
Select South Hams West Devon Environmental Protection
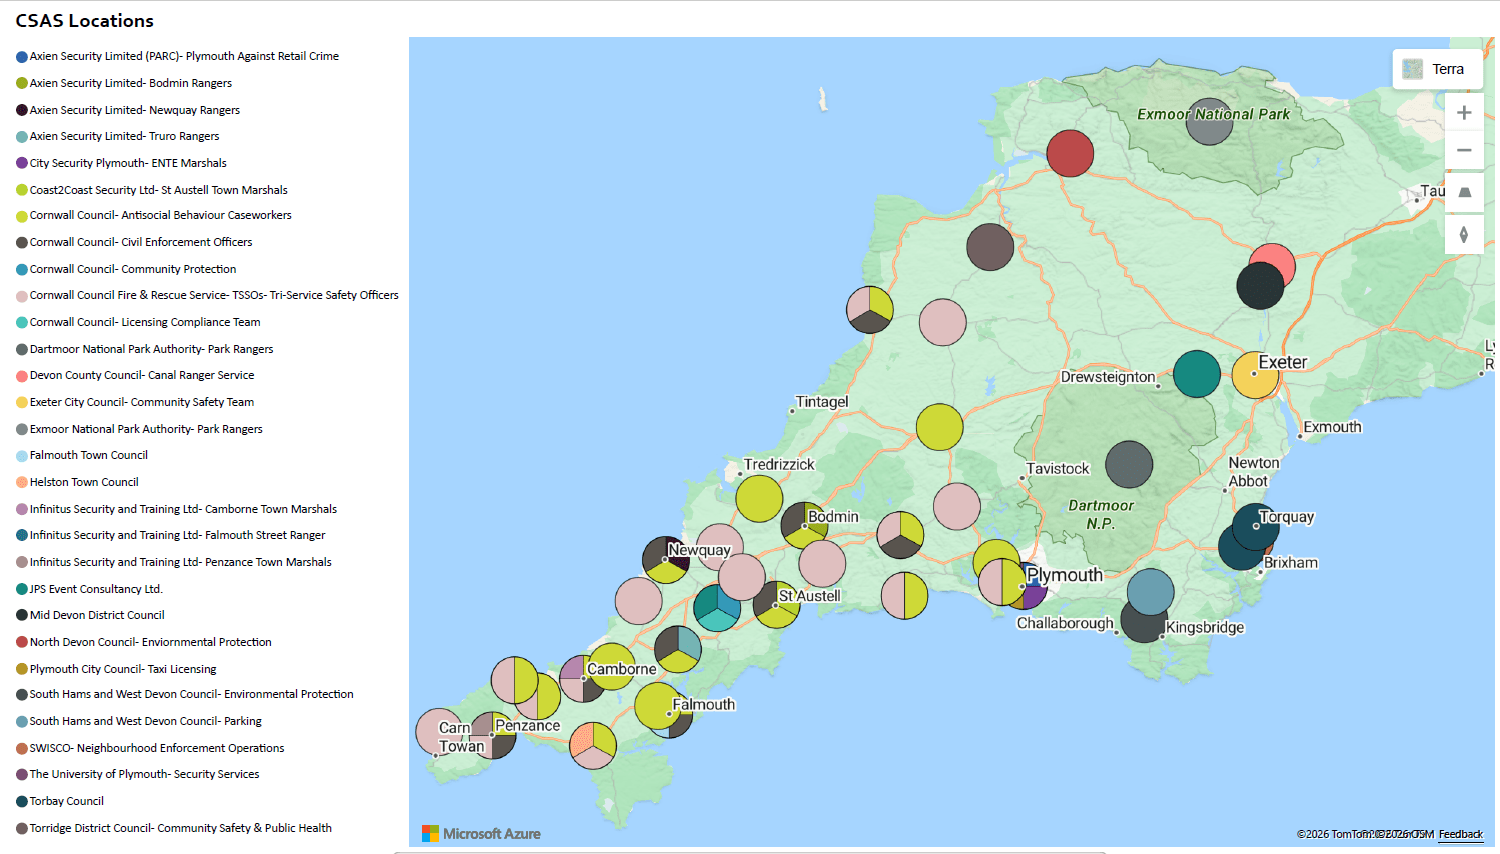pos(191,694)
